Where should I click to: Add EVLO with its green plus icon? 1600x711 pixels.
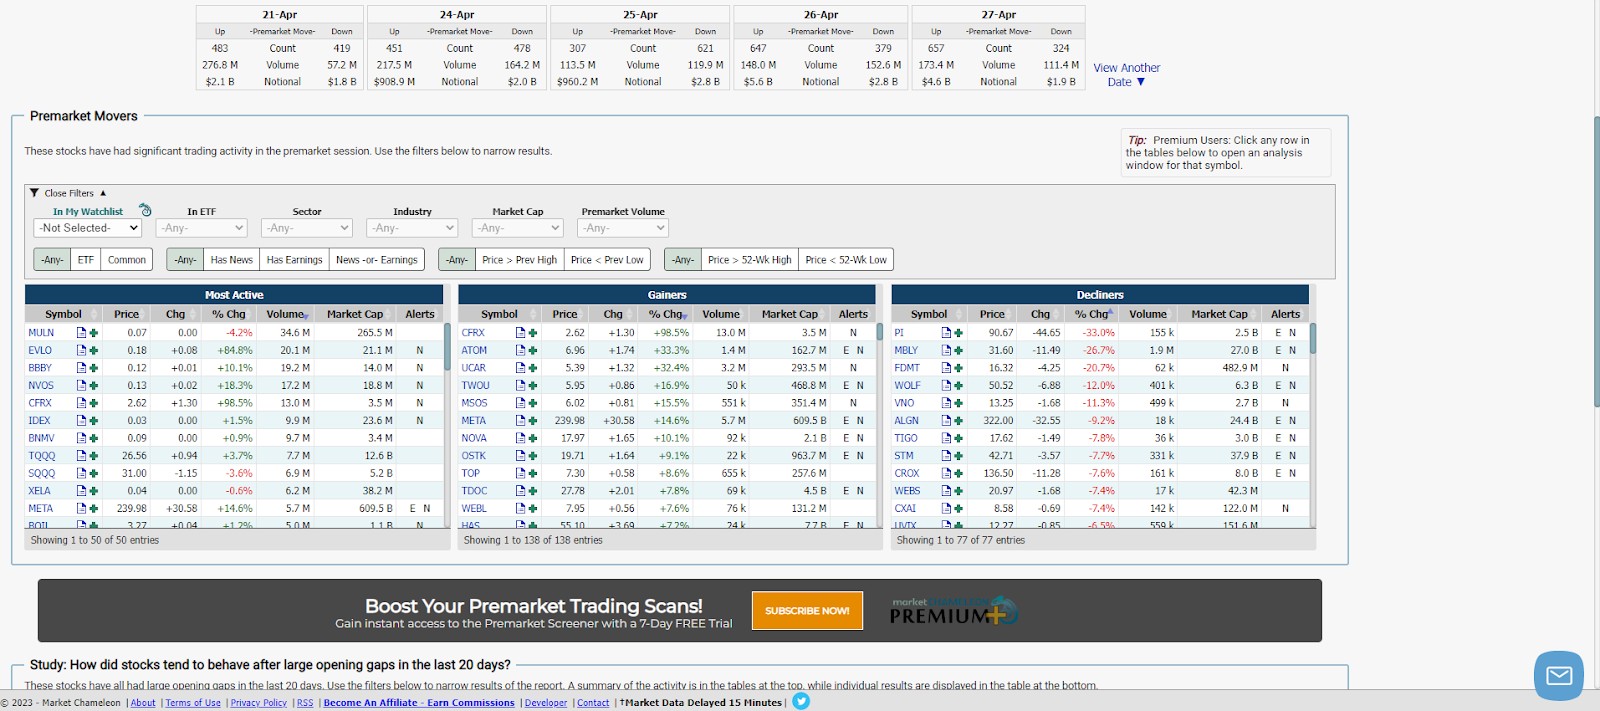click(x=94, y=351)
